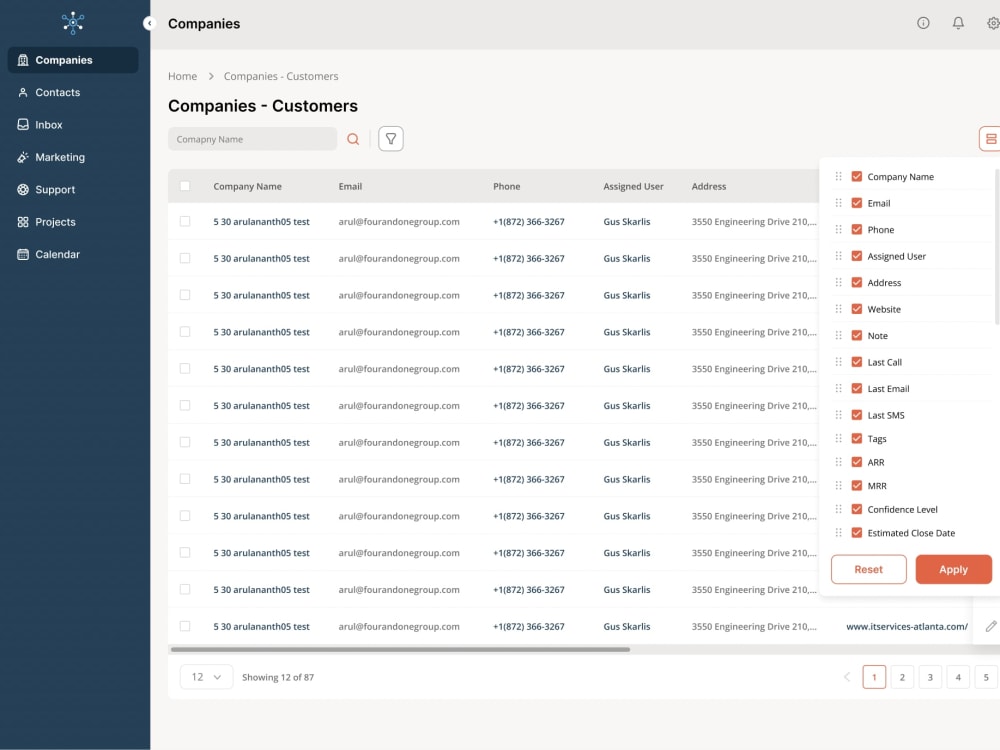The height and width of the screenshot is (750, 1000).
Task: Open the filter options icon
Action: [390, 138]
